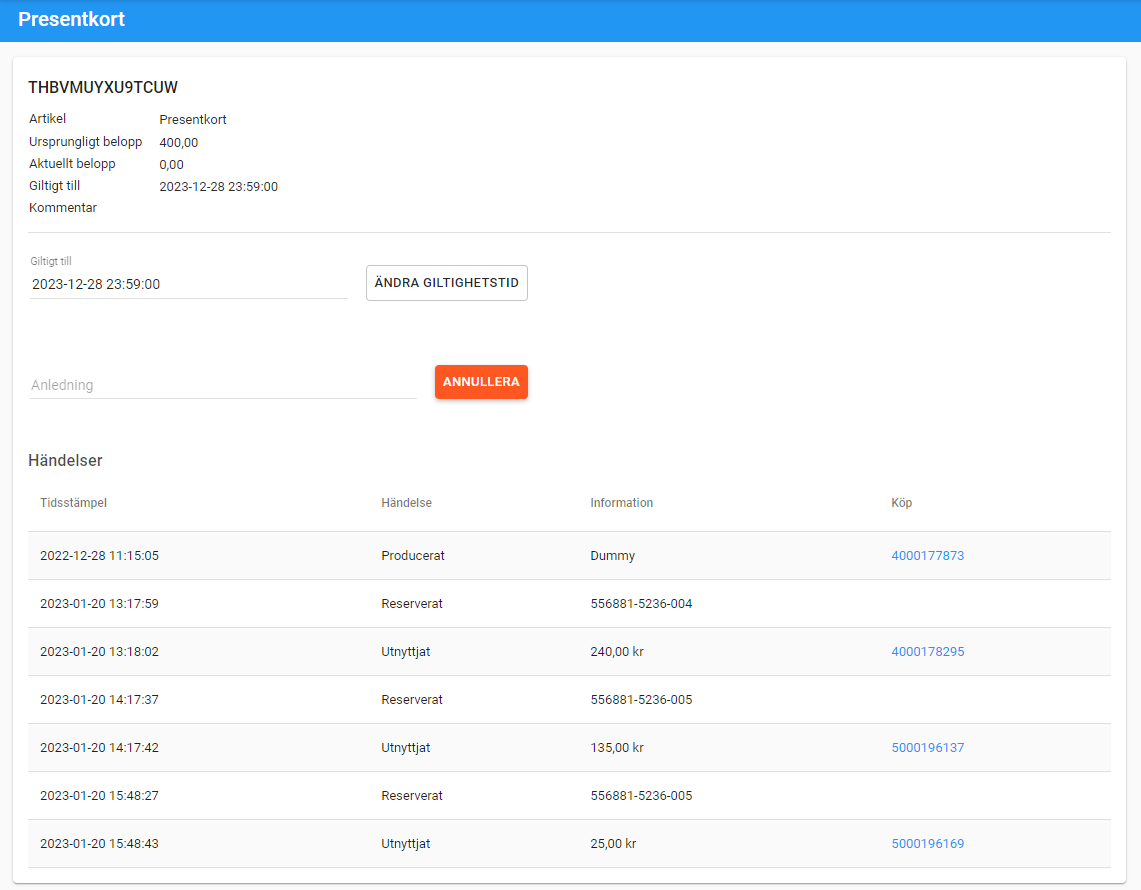
Task: Click the 556881-5236-004 information cell
Action: (x=641, y=604)
